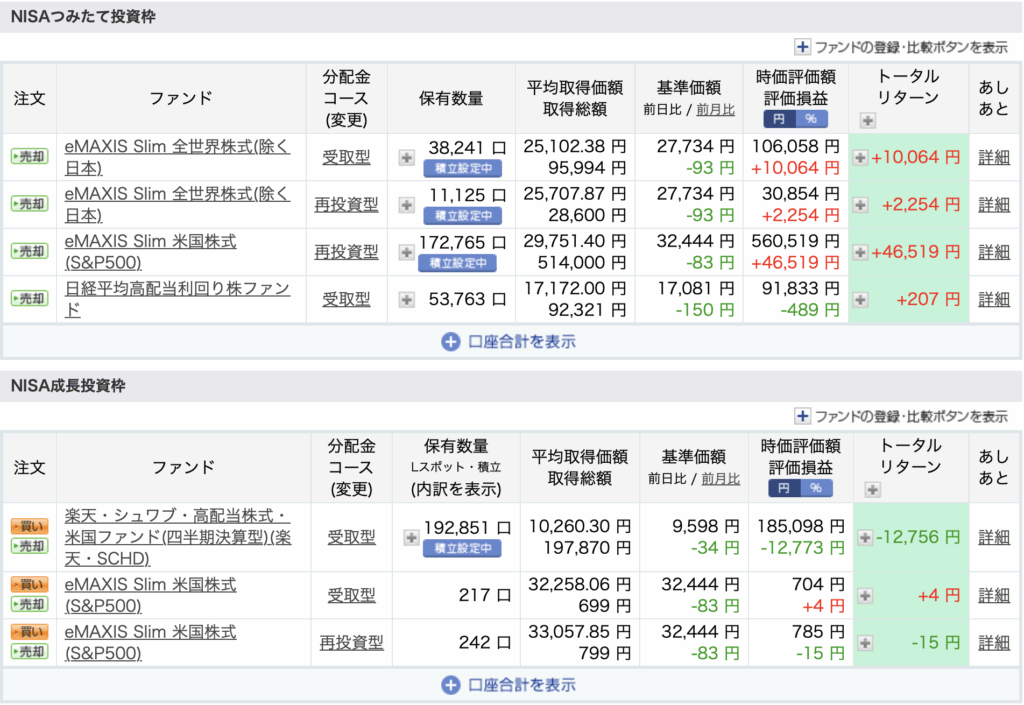The height and width of the screenshot is (705, 1024).
Task: Click 売却 for S&P500 再投資型 in 成長投資枠
Action: (x=29, y=651)
